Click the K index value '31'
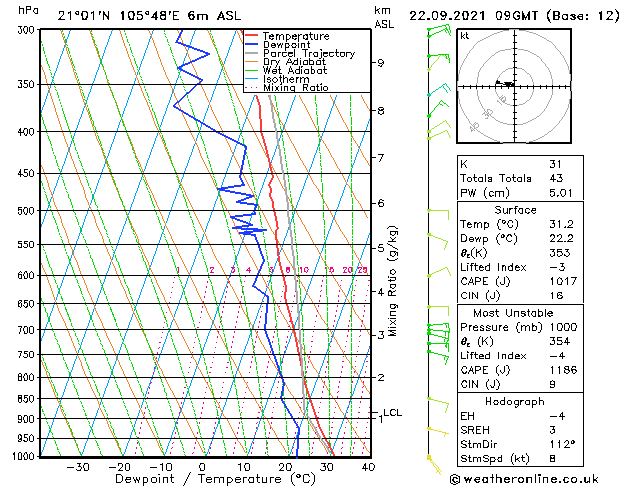Screen dimensions: 629x486 556,164
